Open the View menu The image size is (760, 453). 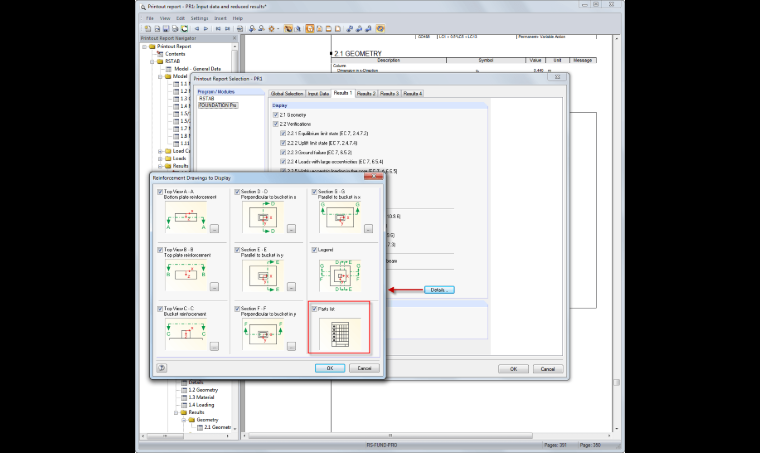[165, 18]
